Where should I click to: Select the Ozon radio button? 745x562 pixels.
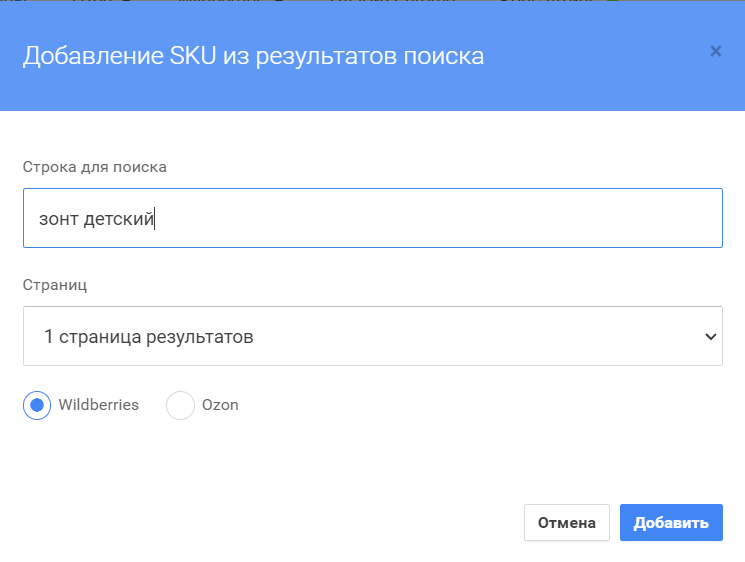click(180, 405)
